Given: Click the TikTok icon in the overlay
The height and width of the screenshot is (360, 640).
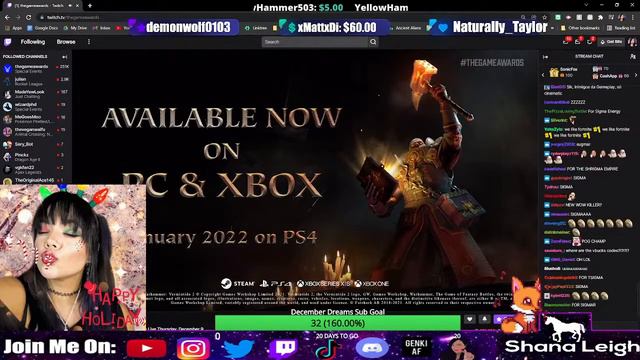Looking at the screenshot, I should coord(327,349).
